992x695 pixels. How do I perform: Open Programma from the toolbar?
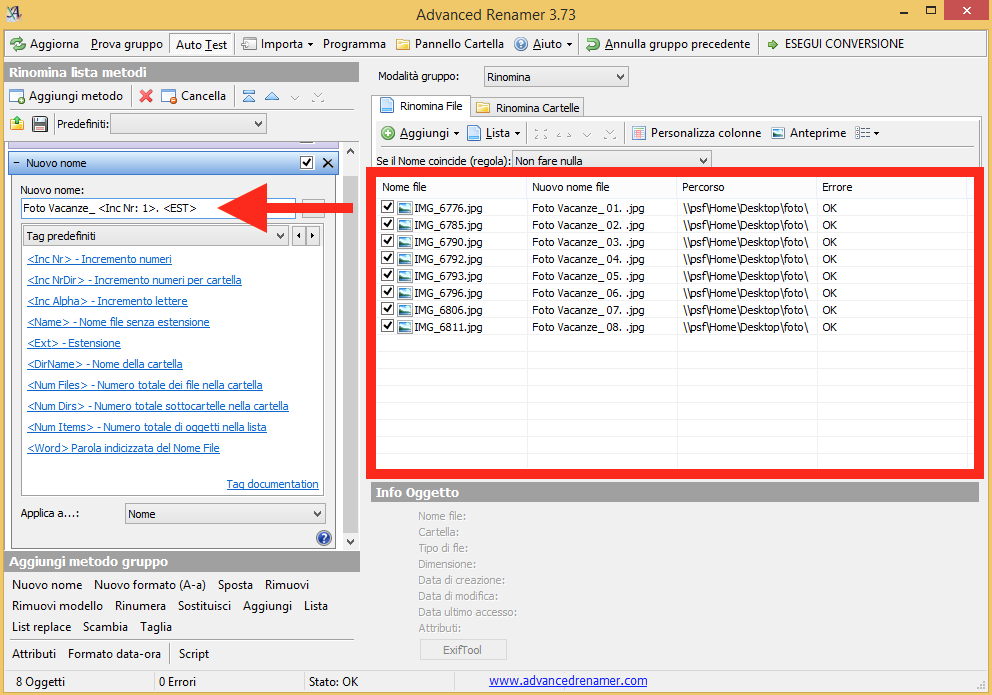coord(354,44)
